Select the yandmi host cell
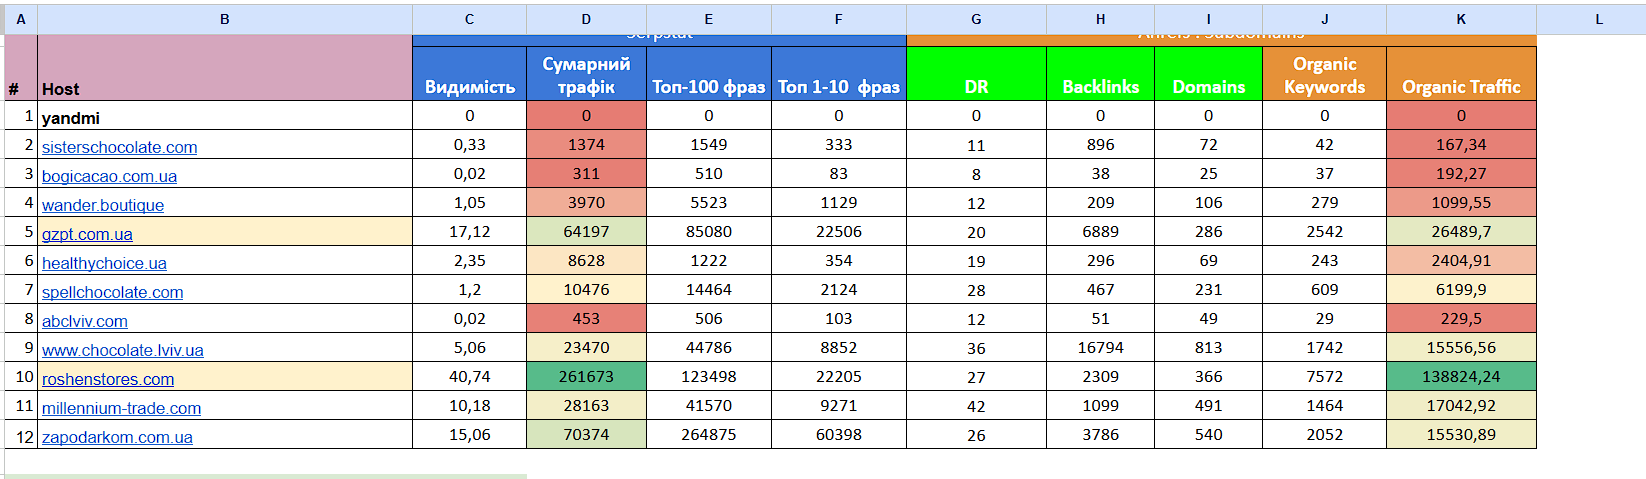The width and height of the screenshot is (1646, 479). click(225, 116)
